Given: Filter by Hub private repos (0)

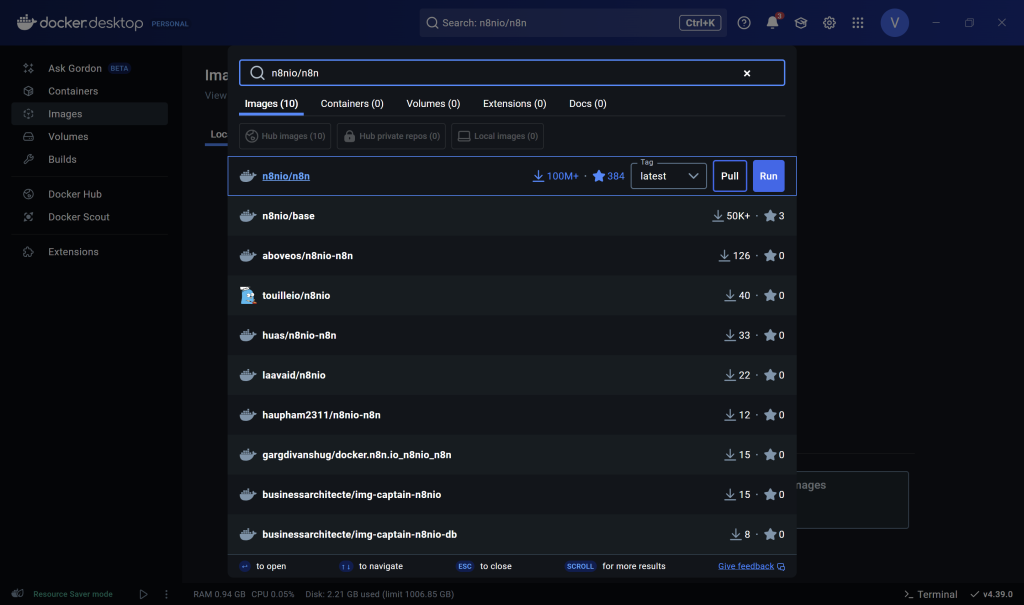Looking at the screenshot, I should click(391, 136).
